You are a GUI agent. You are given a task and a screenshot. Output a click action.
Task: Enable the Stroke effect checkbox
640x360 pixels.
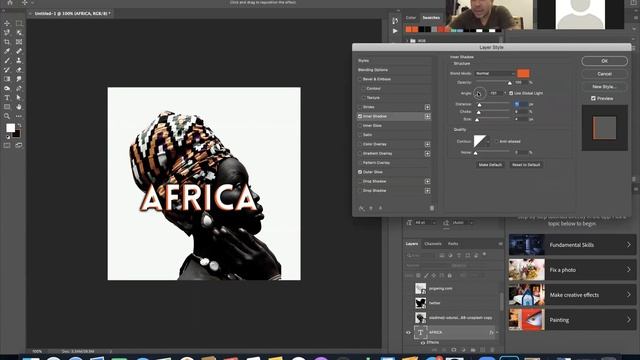point(360,107)
